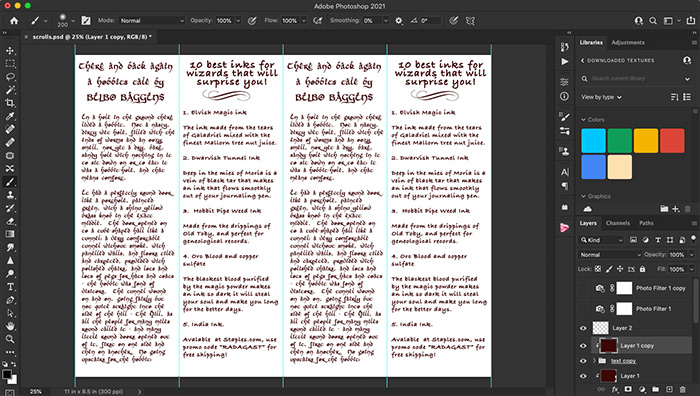Open the brush Opacity dropdown arrow

[x=238, y=21]
